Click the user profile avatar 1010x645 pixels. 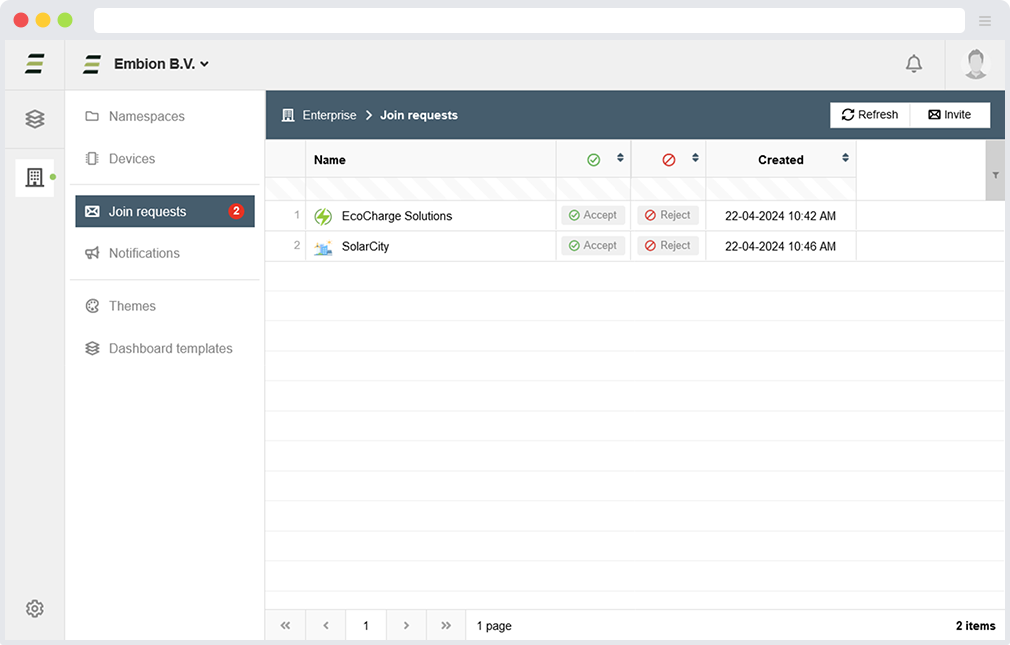click(x=975, y=64)
